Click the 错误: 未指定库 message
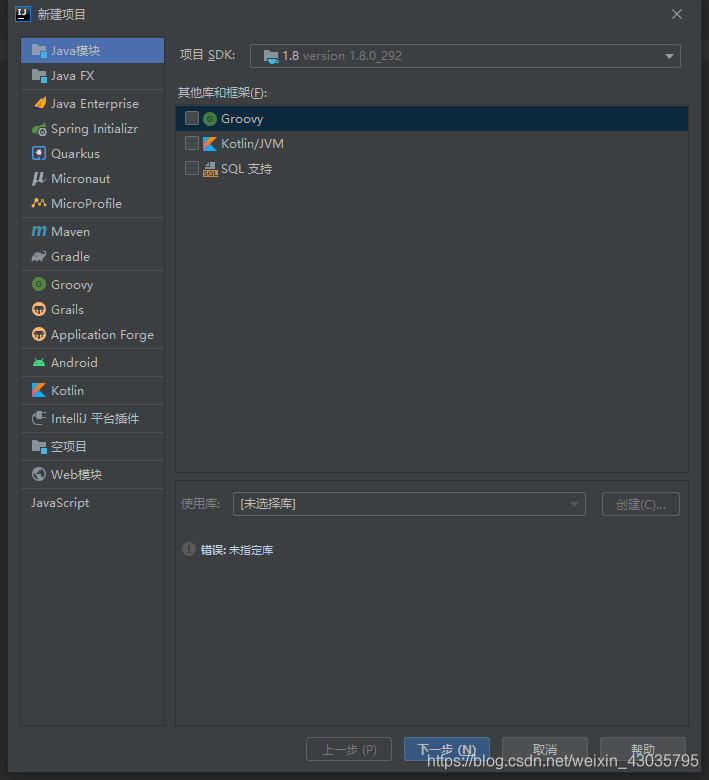Viewport: 709px width, 780px height. pos(237,550)
